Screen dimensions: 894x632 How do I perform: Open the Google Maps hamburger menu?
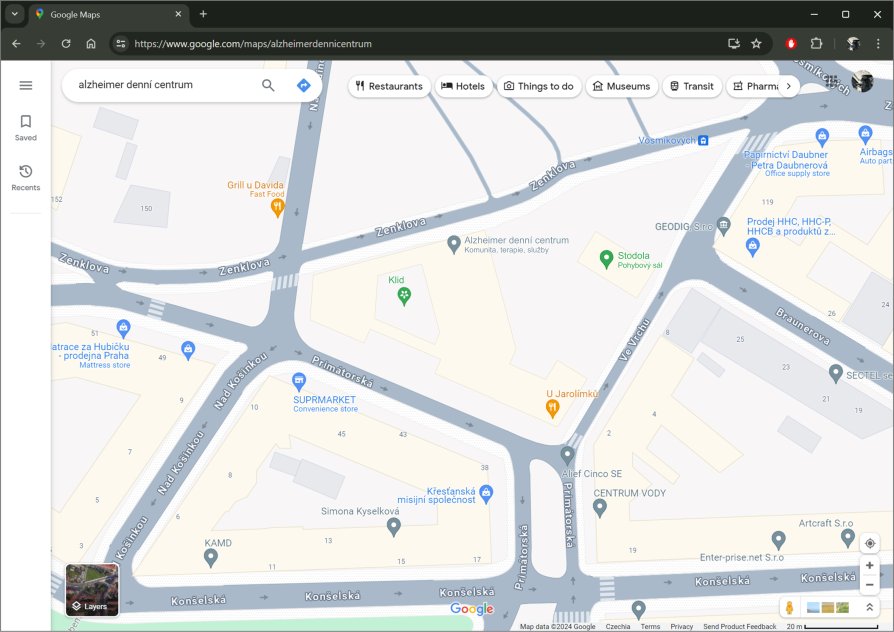[x=26, y=86]
